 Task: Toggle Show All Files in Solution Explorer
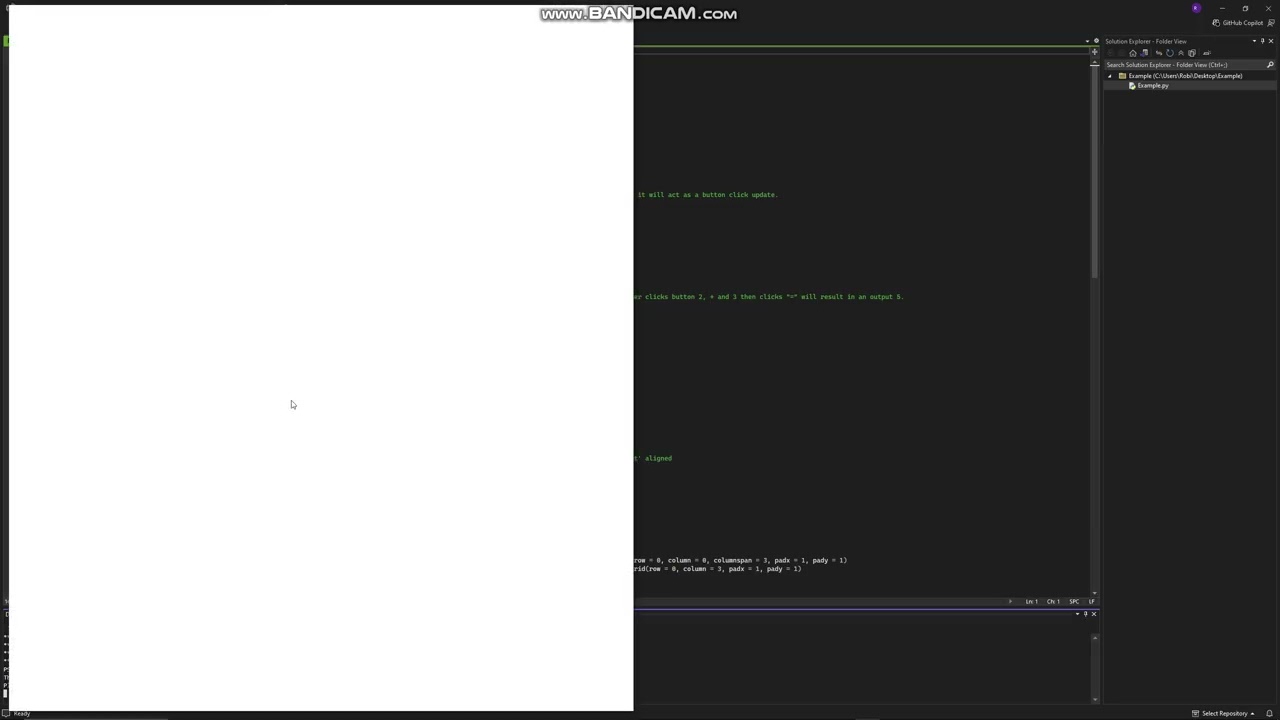pos(1192,53)
